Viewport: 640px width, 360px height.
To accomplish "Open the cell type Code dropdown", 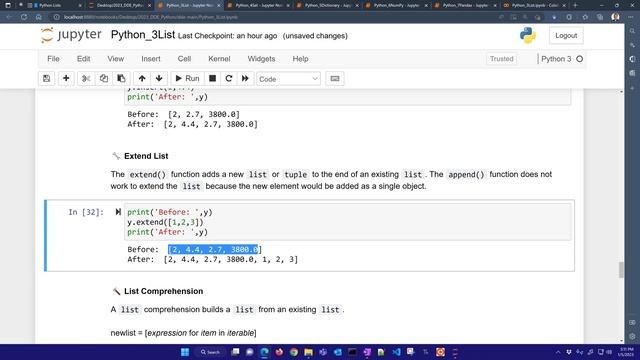I will pos(288,79).
